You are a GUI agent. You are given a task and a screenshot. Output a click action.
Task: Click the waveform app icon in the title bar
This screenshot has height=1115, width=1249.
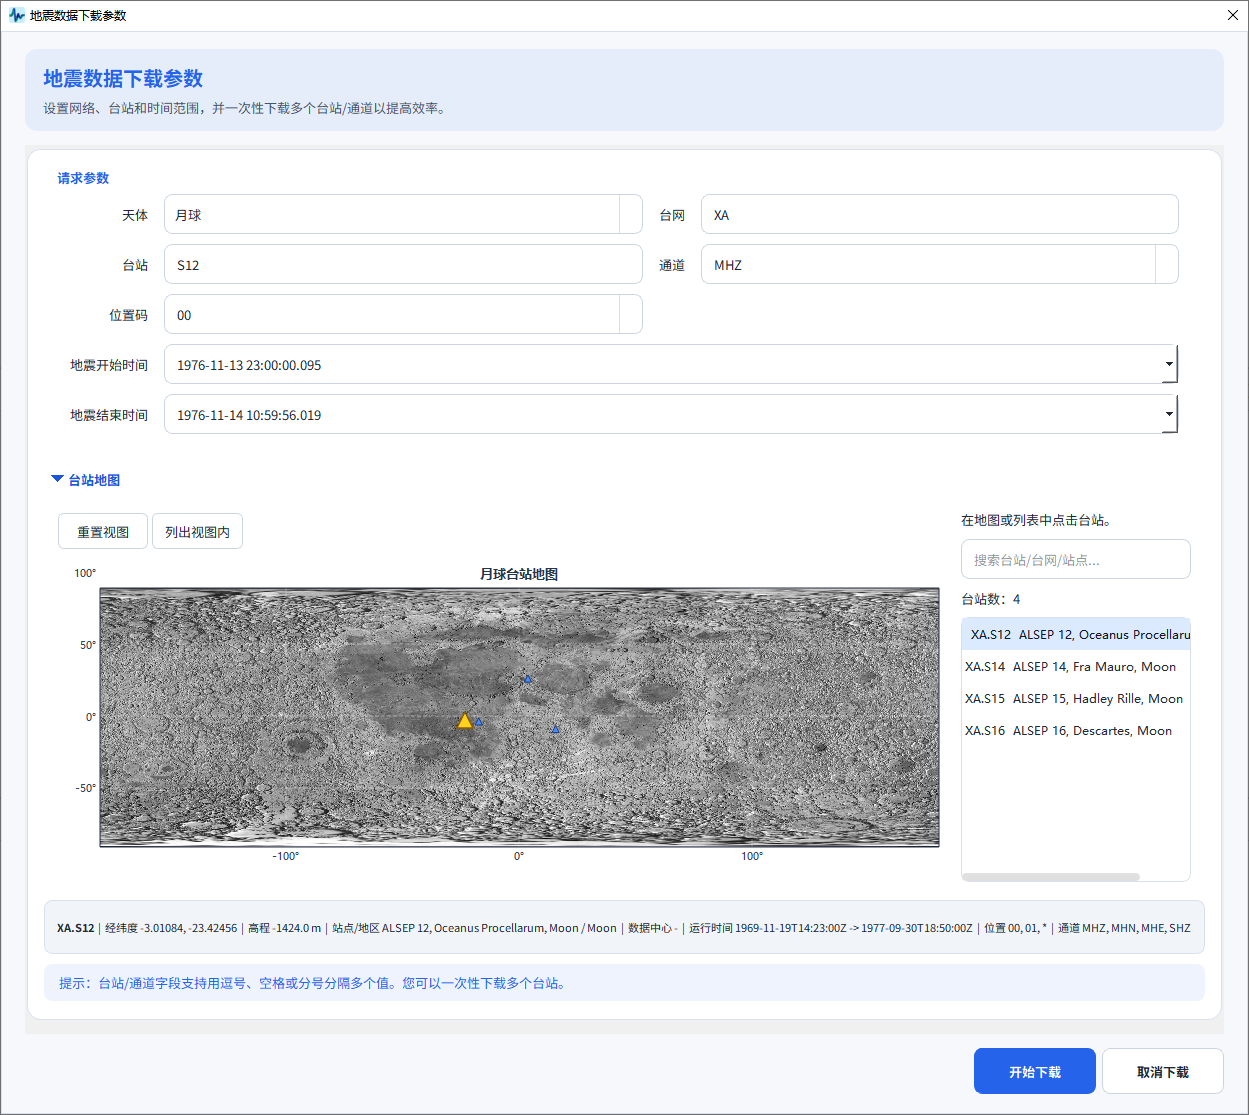point(16,16)
